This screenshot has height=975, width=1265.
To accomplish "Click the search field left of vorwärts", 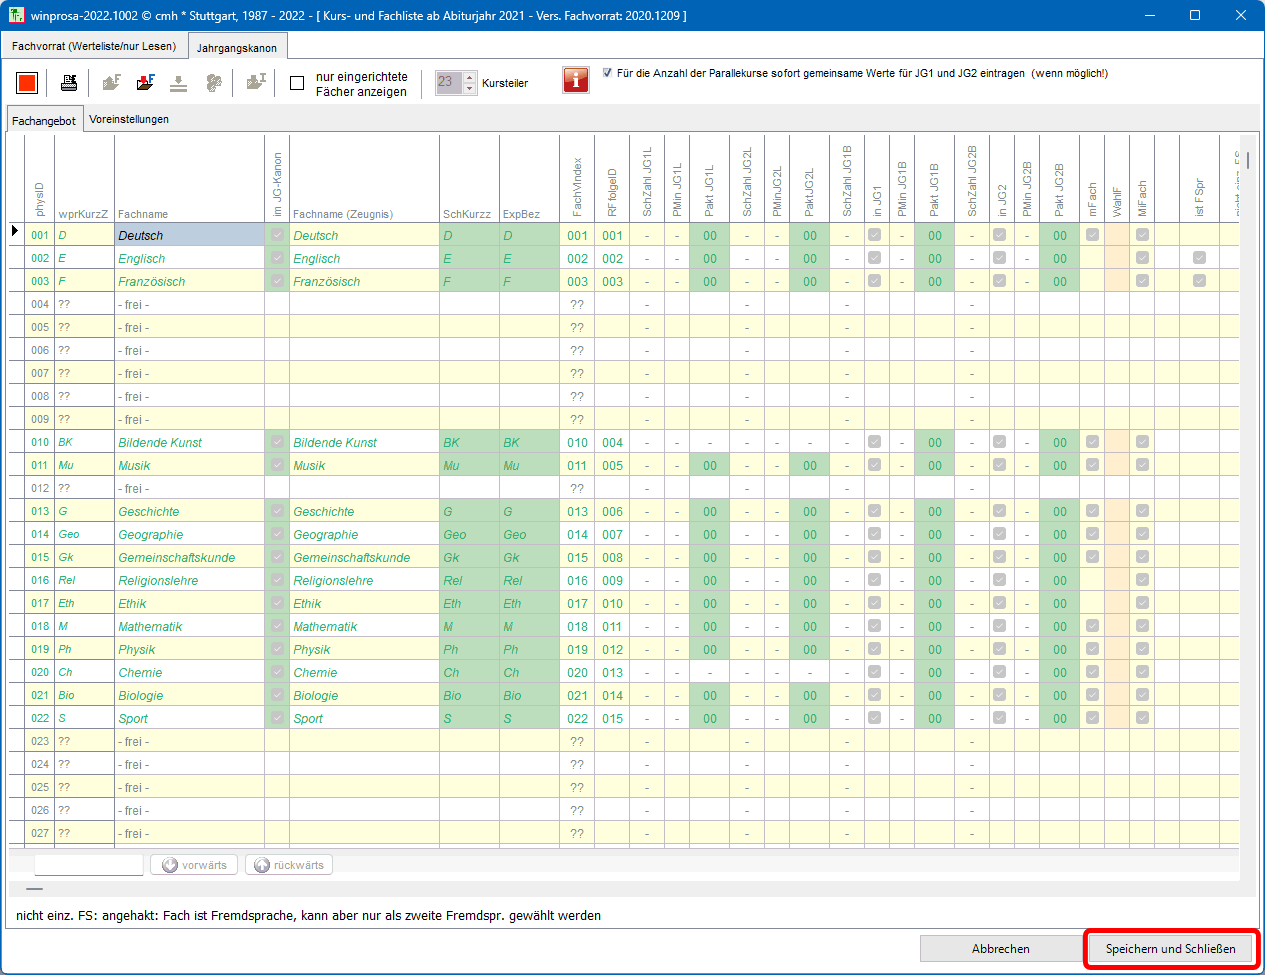I will pos(89,865).
